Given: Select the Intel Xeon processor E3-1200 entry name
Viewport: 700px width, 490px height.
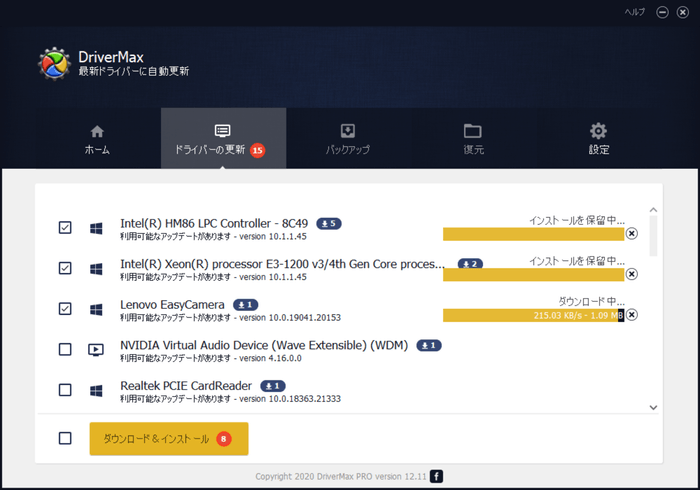Looking at the screenshot, I should (283, 264).
